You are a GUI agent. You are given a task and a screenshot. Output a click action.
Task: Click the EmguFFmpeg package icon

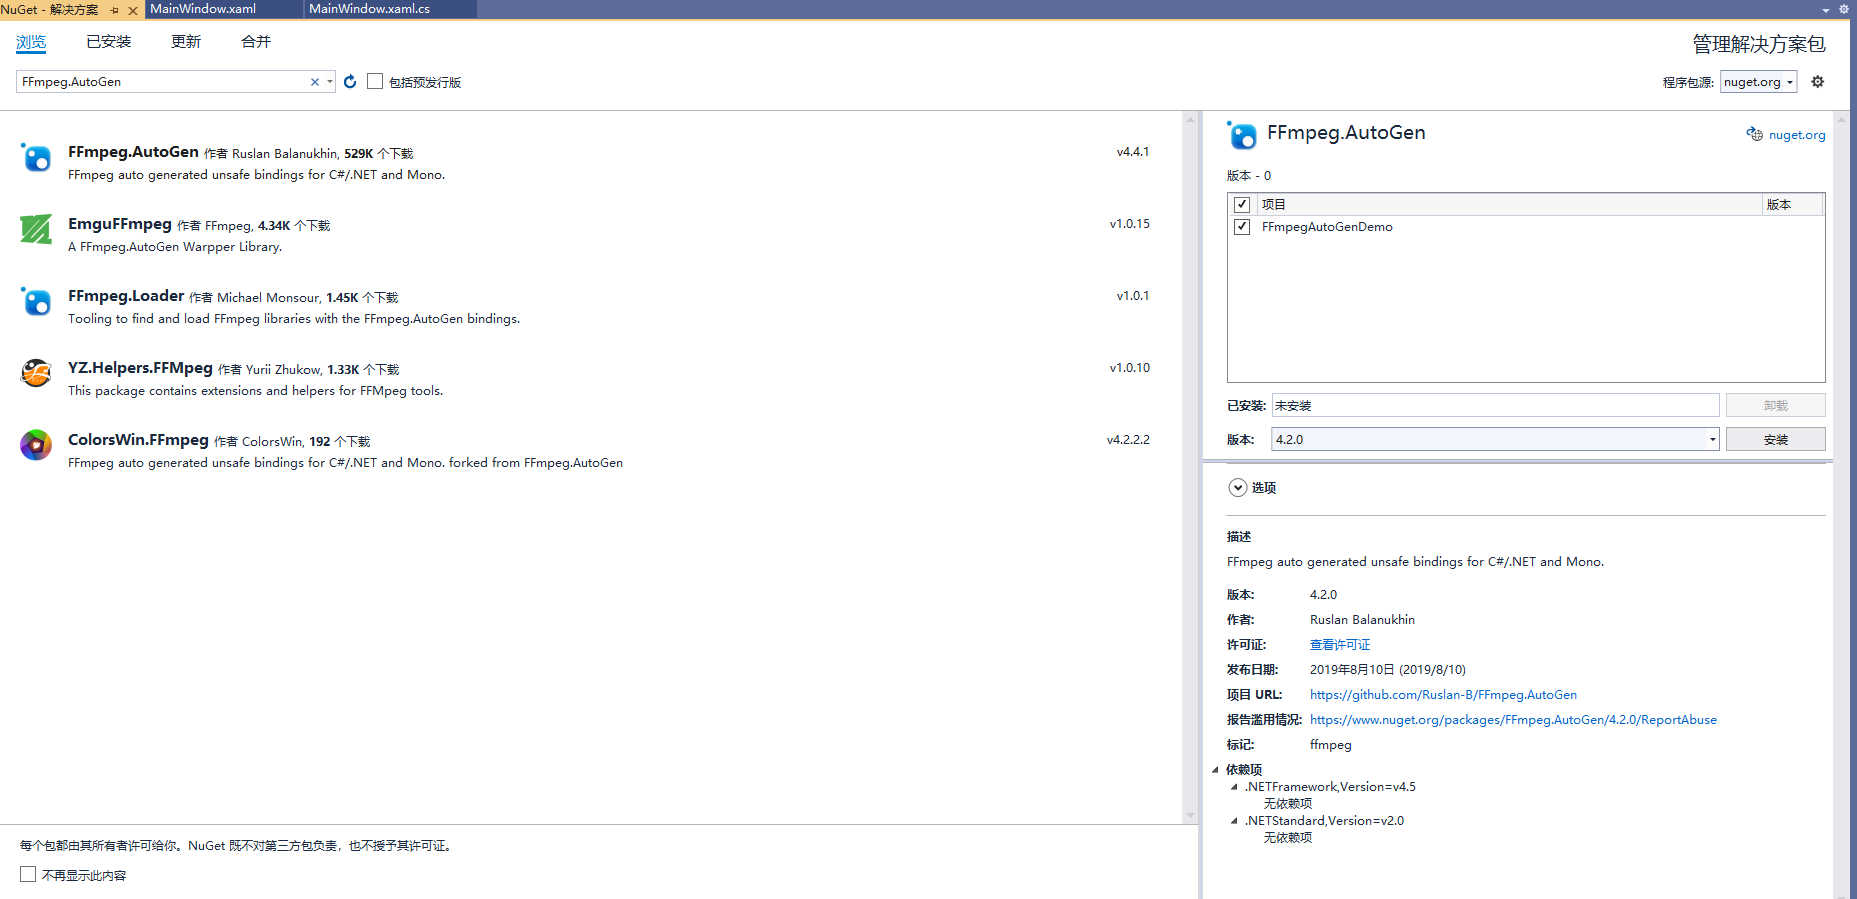(36, 229)
